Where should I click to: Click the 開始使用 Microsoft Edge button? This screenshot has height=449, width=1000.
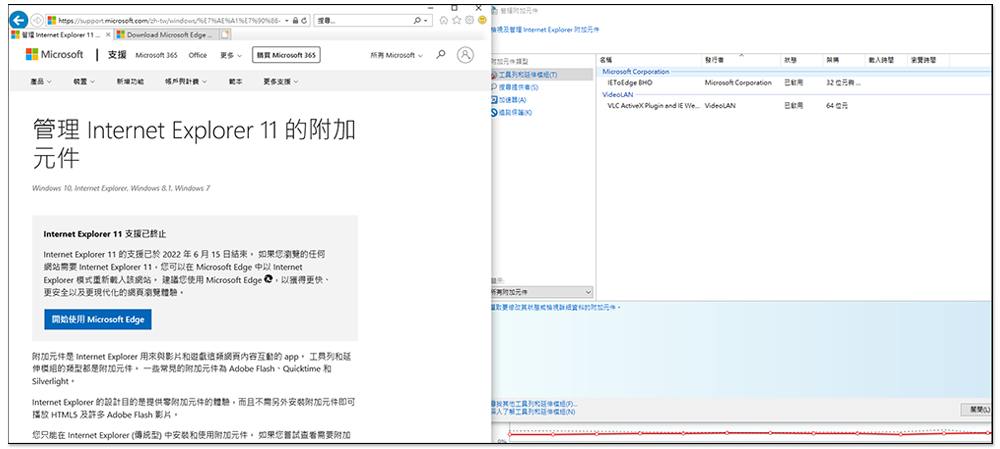(x=98, y=319)
